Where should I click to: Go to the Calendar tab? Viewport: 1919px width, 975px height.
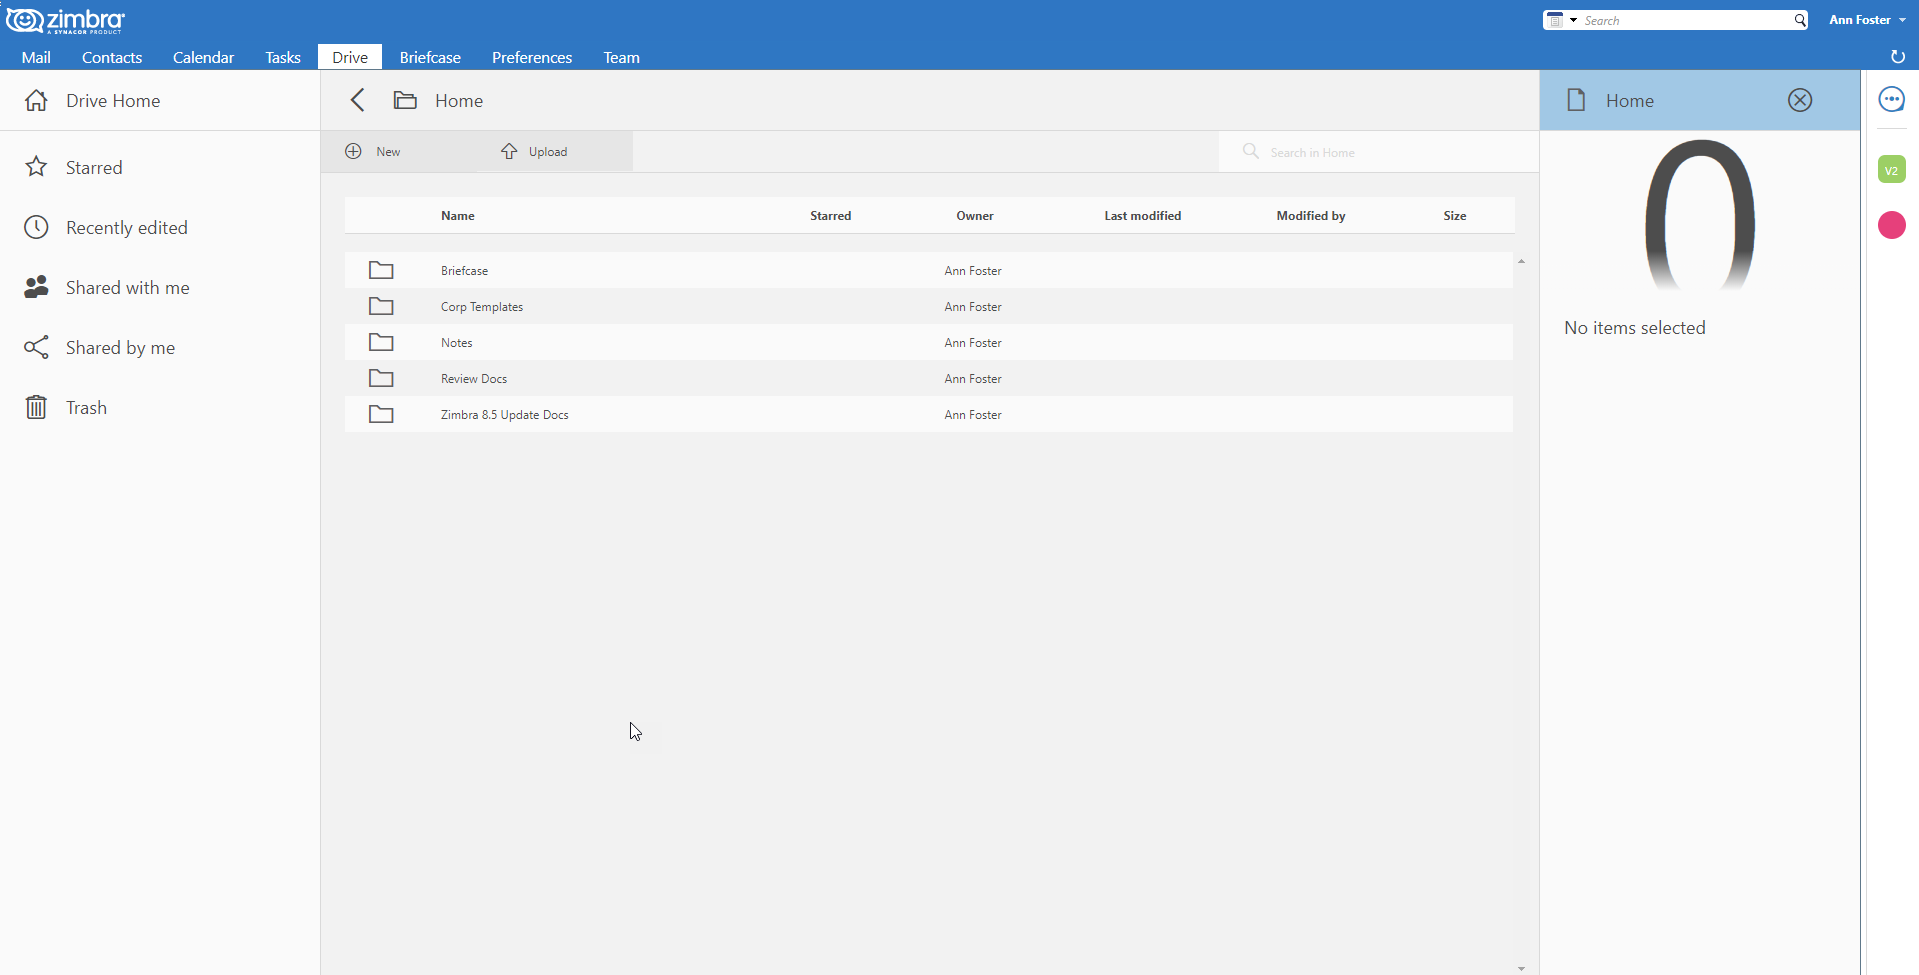203,57
